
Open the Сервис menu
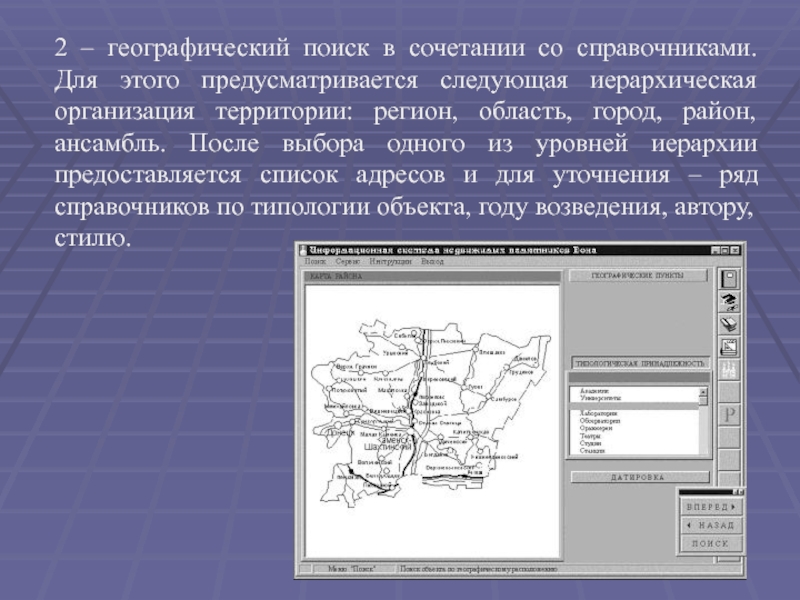tap(346, 261)
